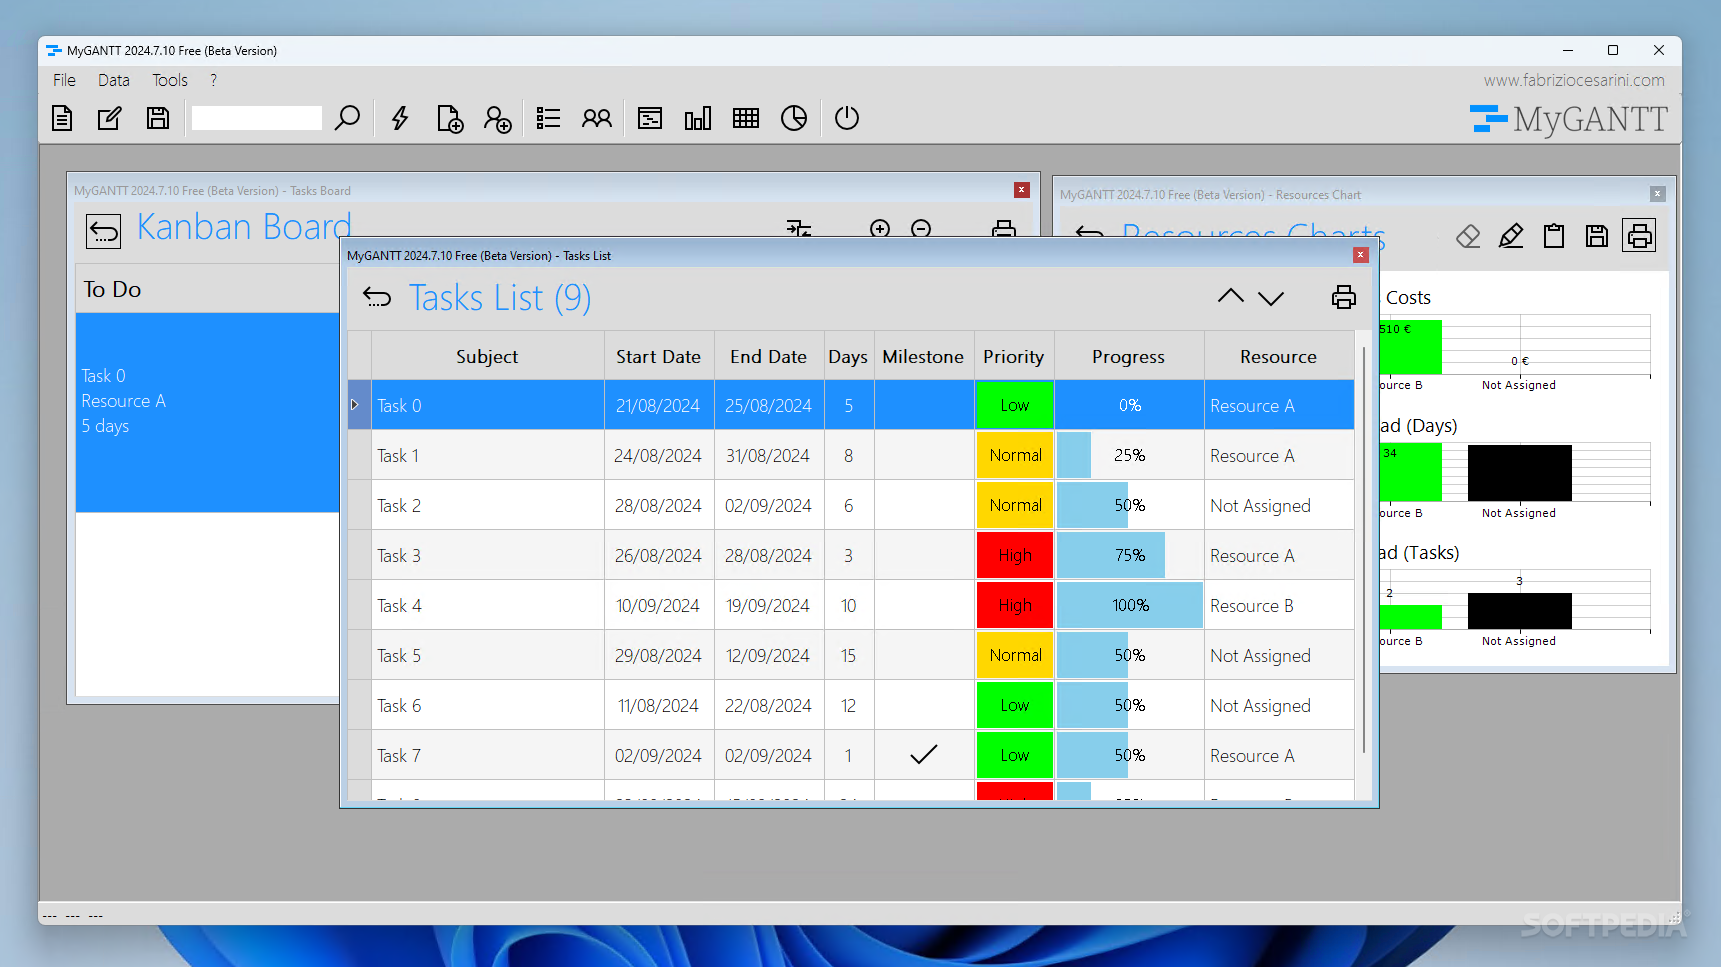The image size is (1721, 967).
Task: Click the back arrow in Tasks List
Action: pyautogui.click(x=377, y=297)
